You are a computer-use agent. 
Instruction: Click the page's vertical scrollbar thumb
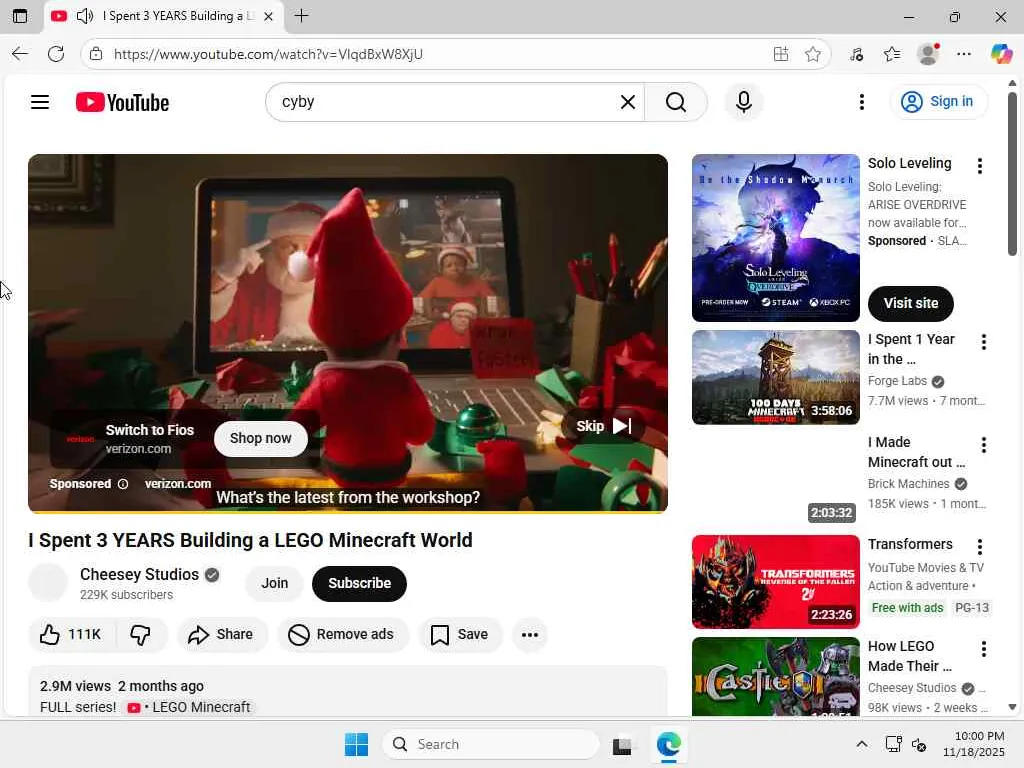click(x=1012, y=173)
